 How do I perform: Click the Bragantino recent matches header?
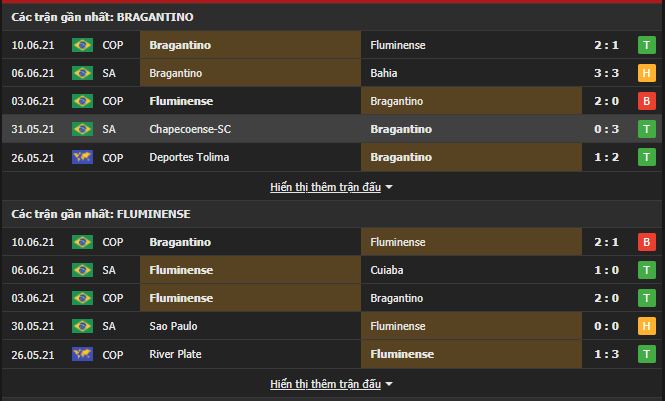click(103, 17)
